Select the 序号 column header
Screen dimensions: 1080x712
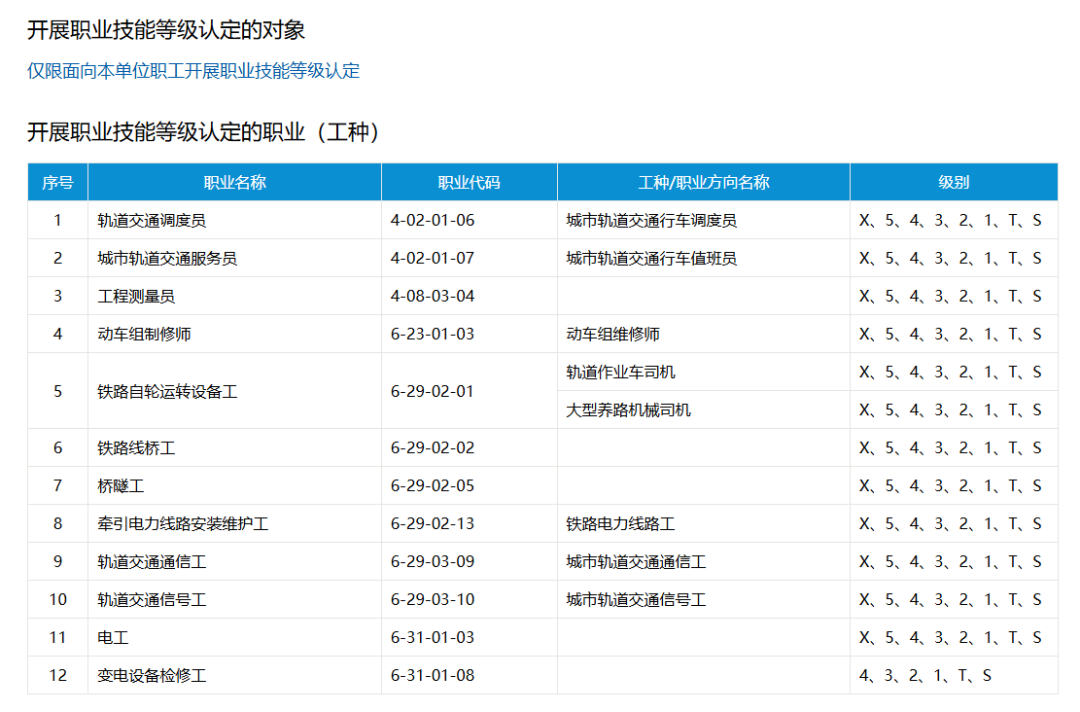(x=58, y=182)
